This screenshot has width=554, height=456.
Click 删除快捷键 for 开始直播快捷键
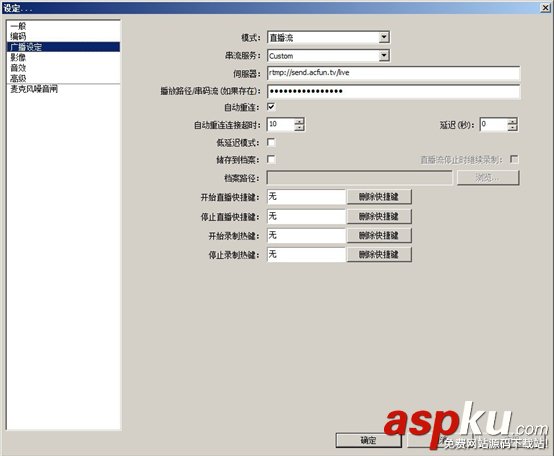pos(379,197)
